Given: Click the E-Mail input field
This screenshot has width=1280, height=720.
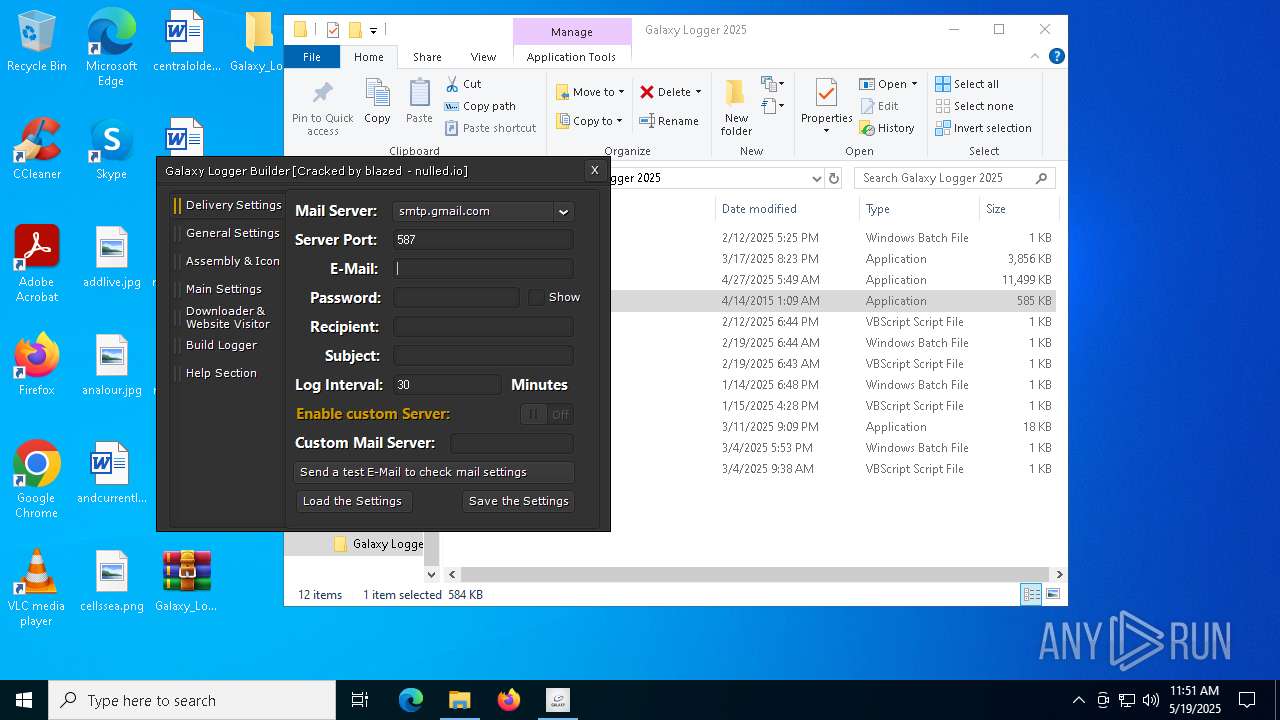Looking at the screenshot, I should (x=483, y=269).
